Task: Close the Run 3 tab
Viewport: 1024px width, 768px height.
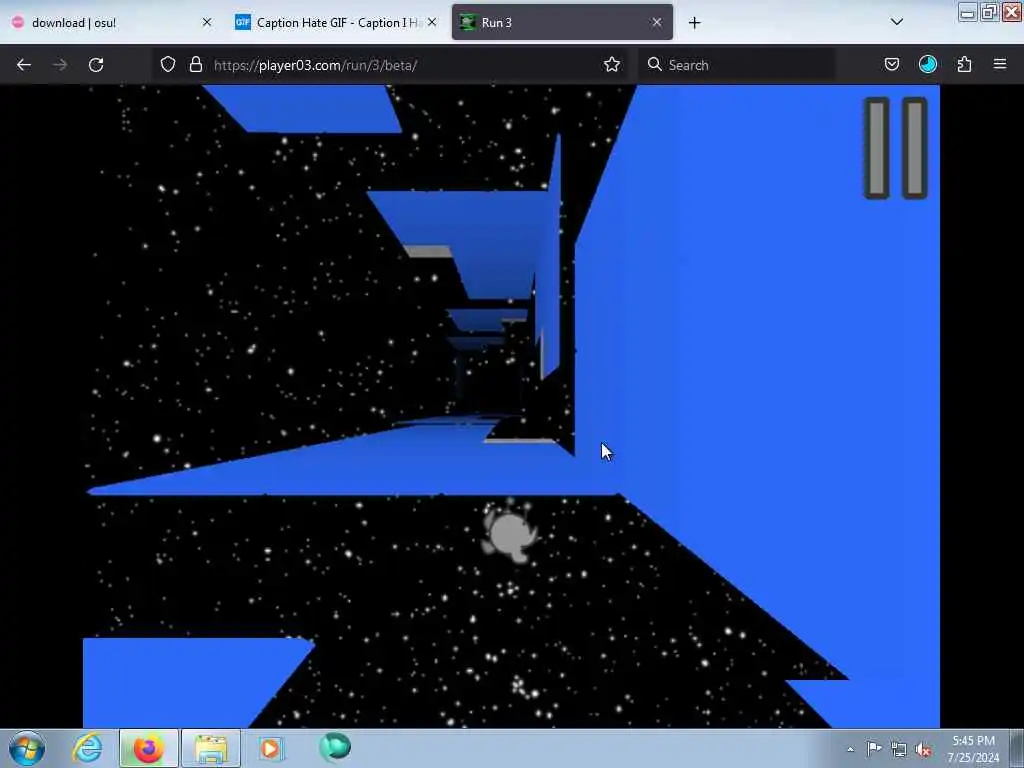Action: click(656, 22)
